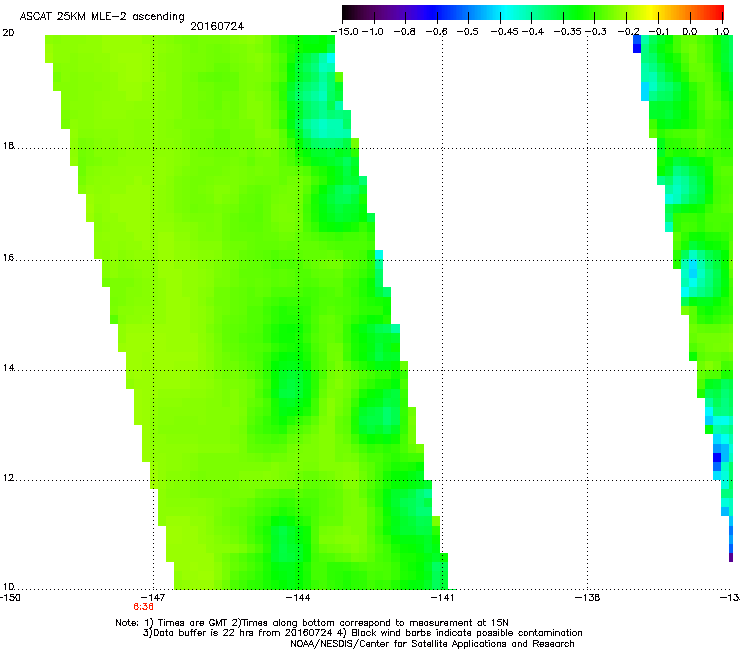Click the latitude label 14

point(8,368)
